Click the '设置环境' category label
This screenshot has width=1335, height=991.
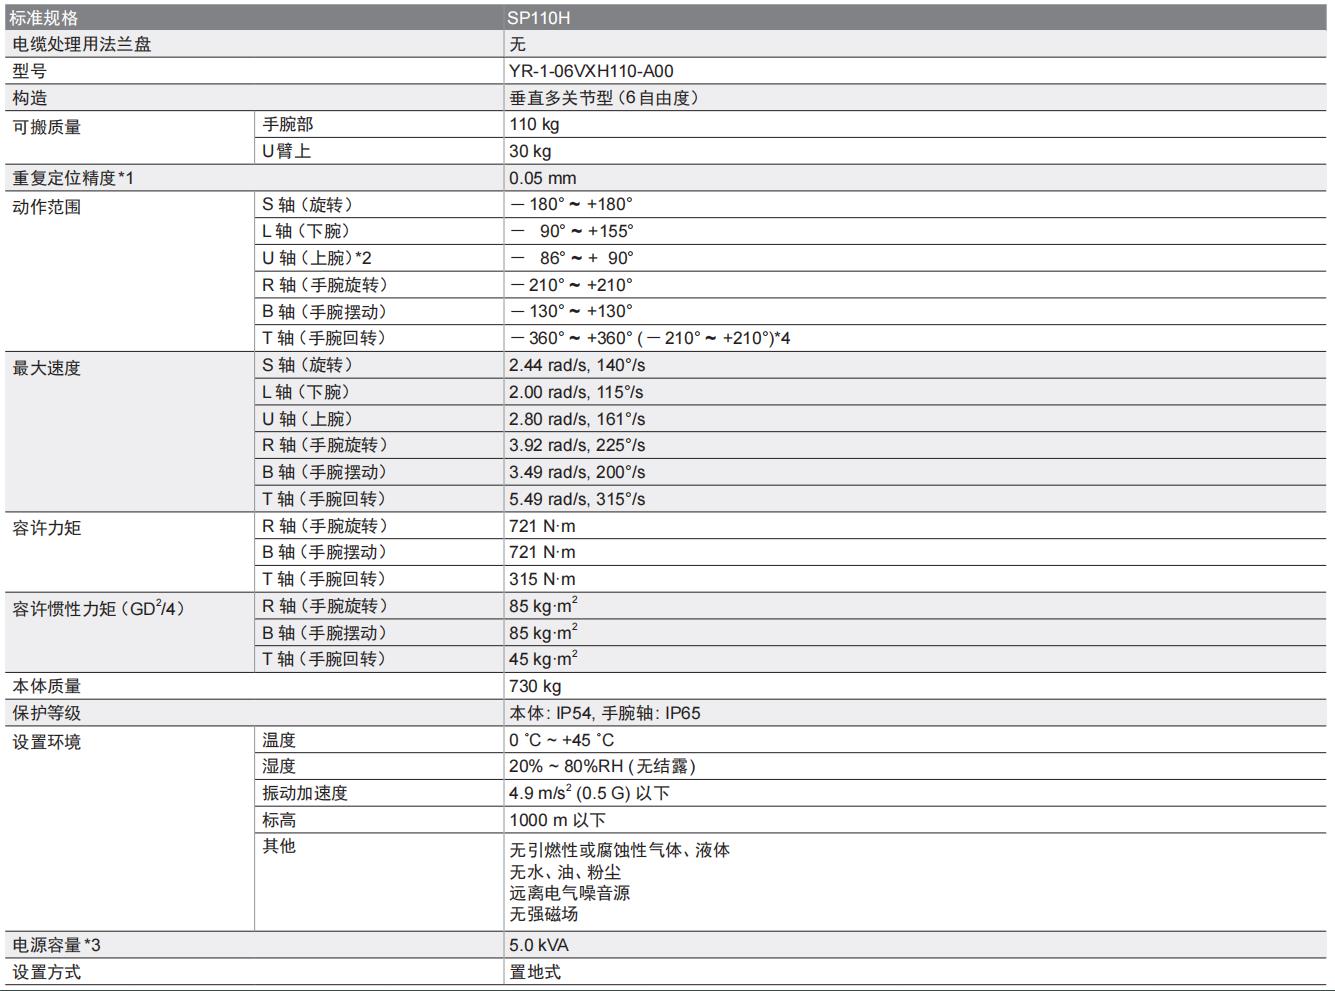point(46,742)
